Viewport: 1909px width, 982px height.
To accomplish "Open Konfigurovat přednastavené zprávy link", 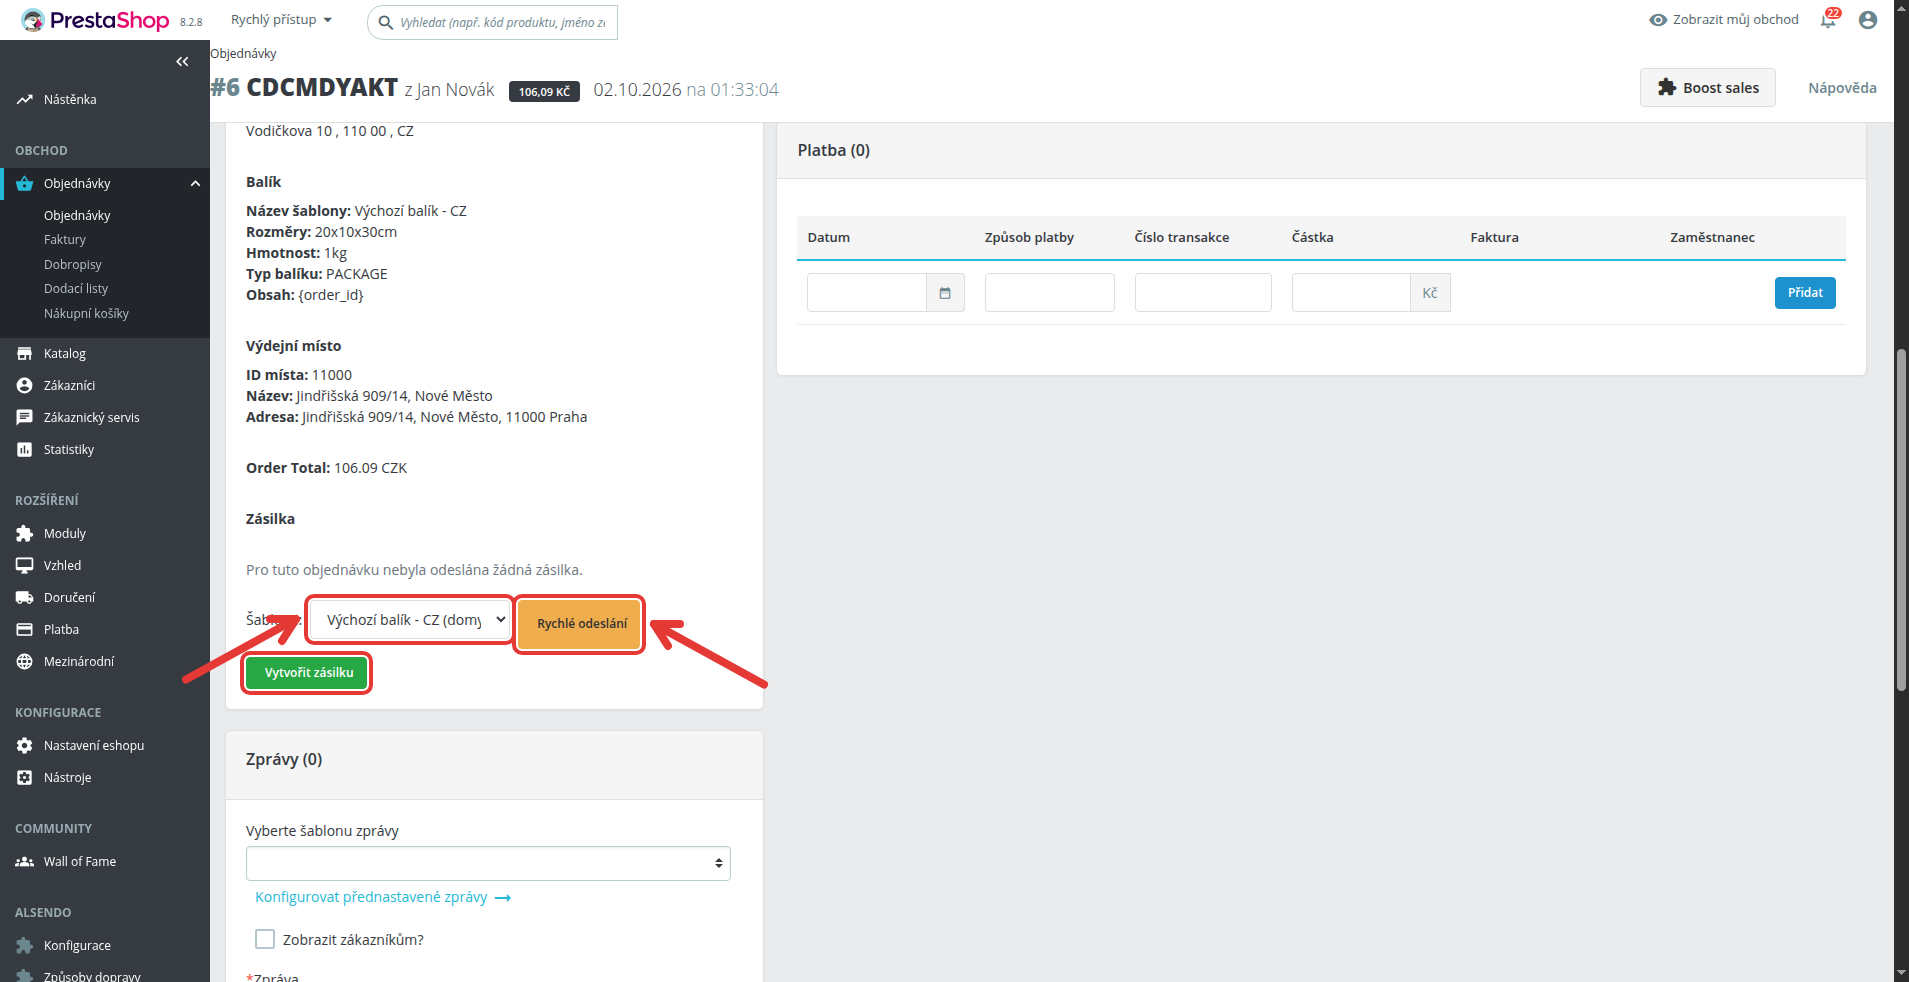I will pos(383,897).
